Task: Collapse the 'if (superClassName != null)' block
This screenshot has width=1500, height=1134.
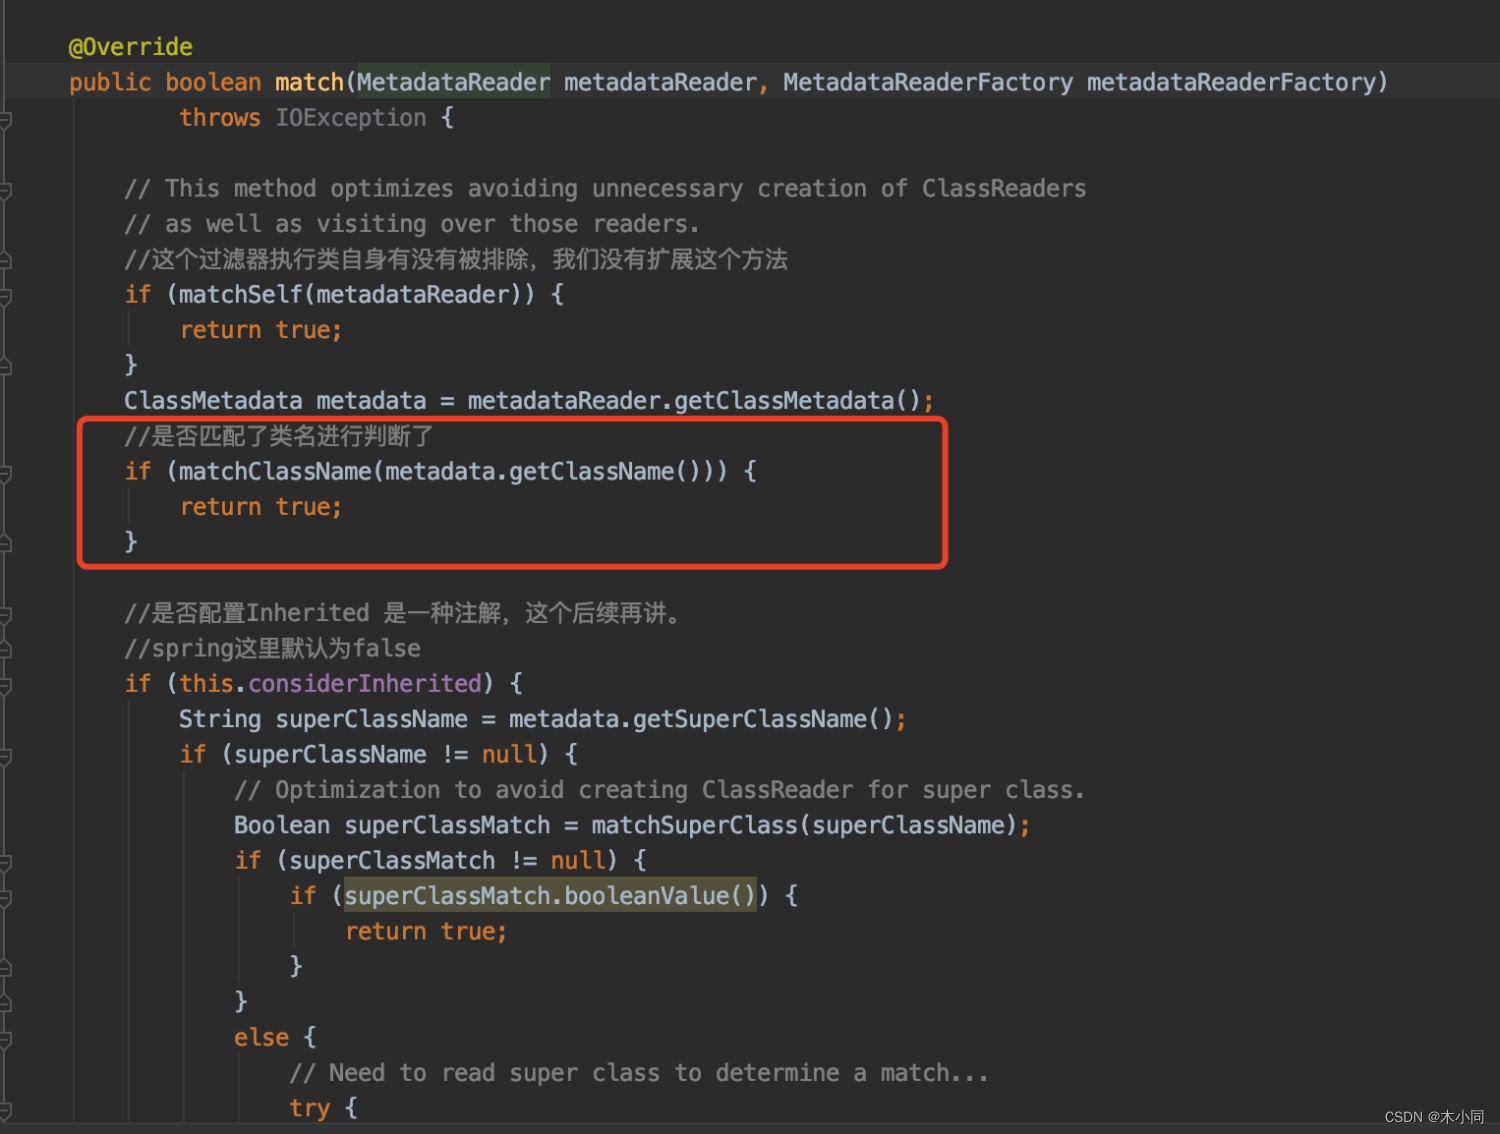Action: (5, 756)
